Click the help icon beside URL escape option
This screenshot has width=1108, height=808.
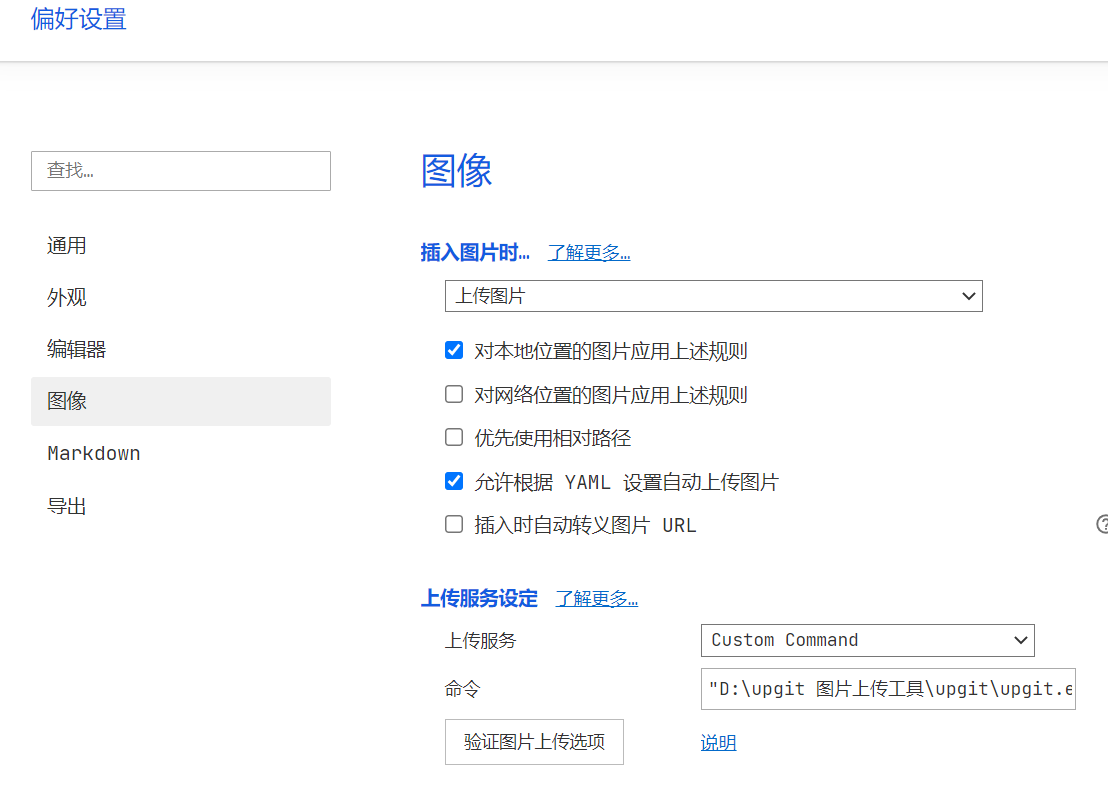coord(1102,524)
